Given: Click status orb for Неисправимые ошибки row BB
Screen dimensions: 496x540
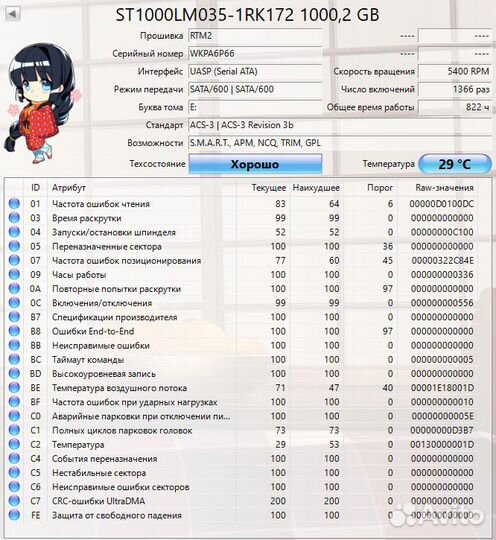Looking at the screenshot, I should (14, 345).
